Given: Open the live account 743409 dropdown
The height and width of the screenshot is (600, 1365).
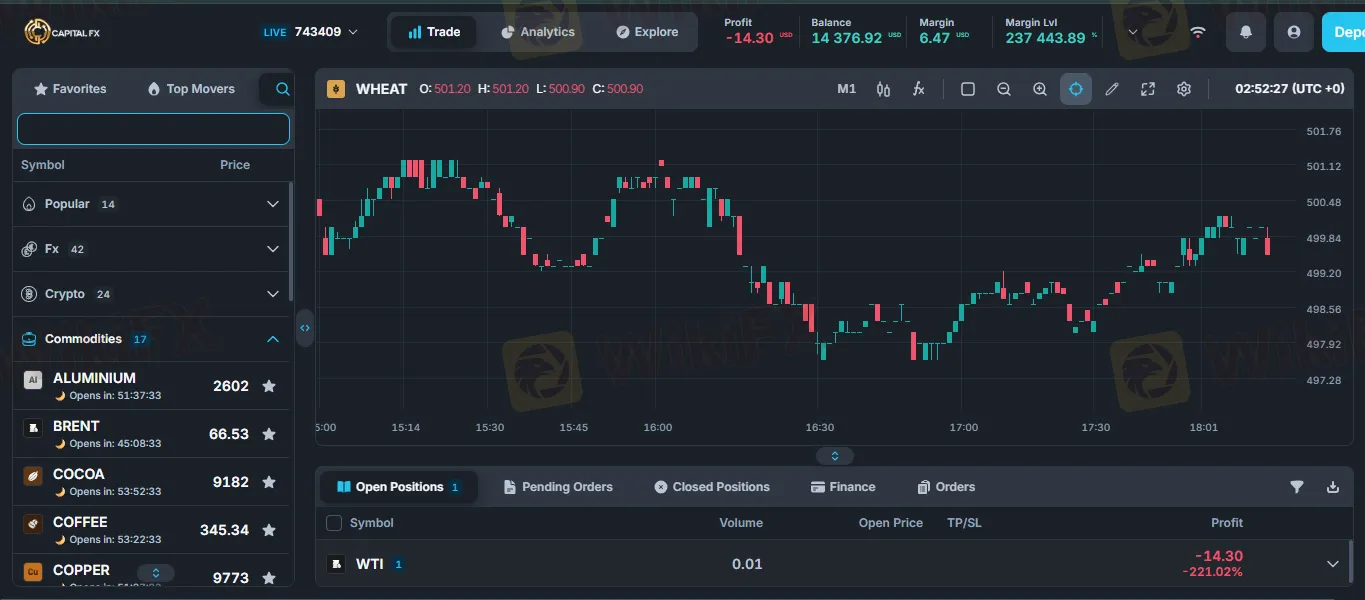Looking at the screenshot, I should [x=310, y=32].
